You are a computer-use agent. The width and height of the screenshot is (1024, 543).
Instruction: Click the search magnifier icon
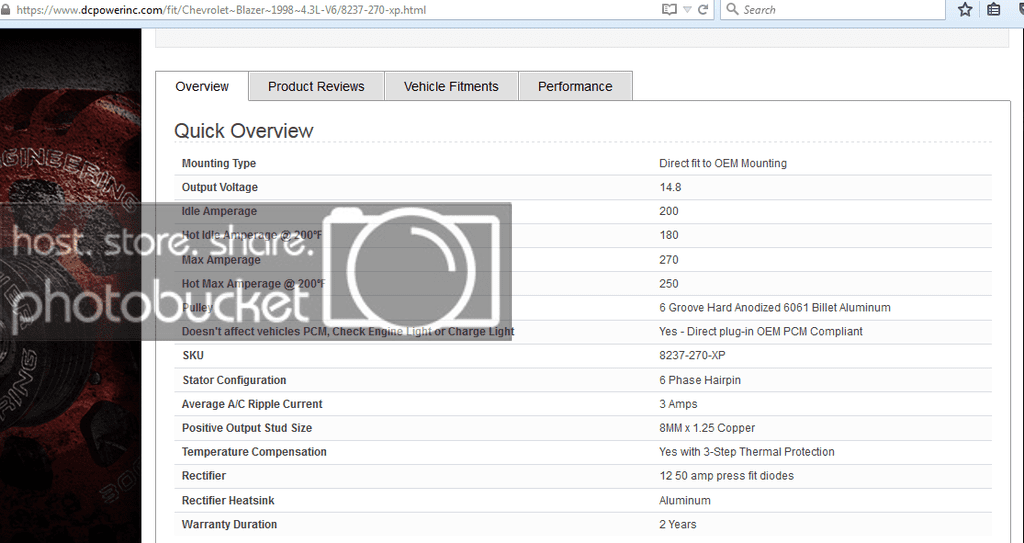pyautogui.click(x=732, y=9)
